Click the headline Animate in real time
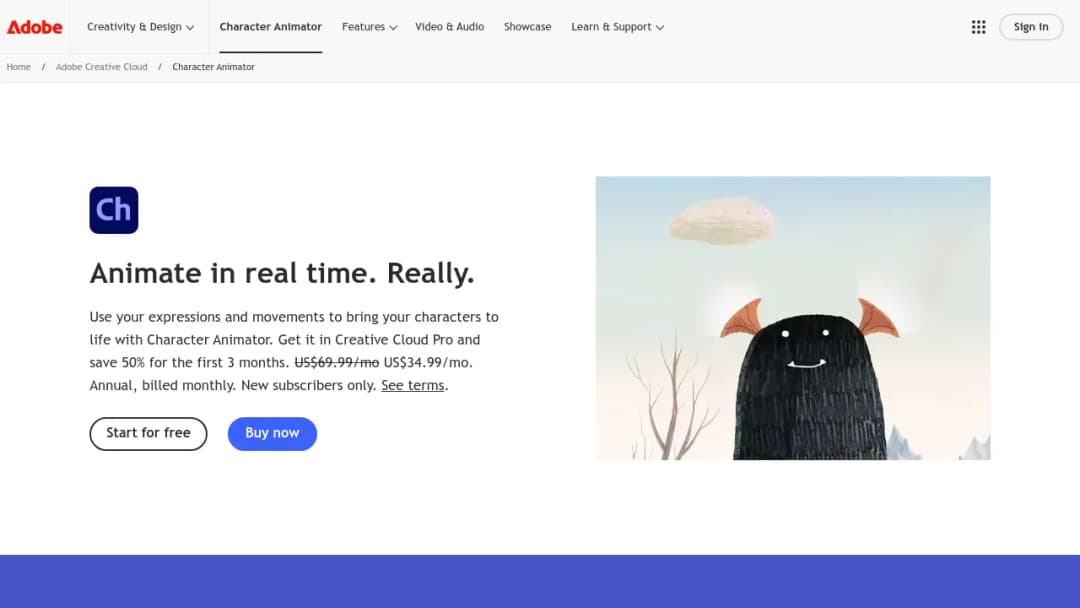 point(282,273)
